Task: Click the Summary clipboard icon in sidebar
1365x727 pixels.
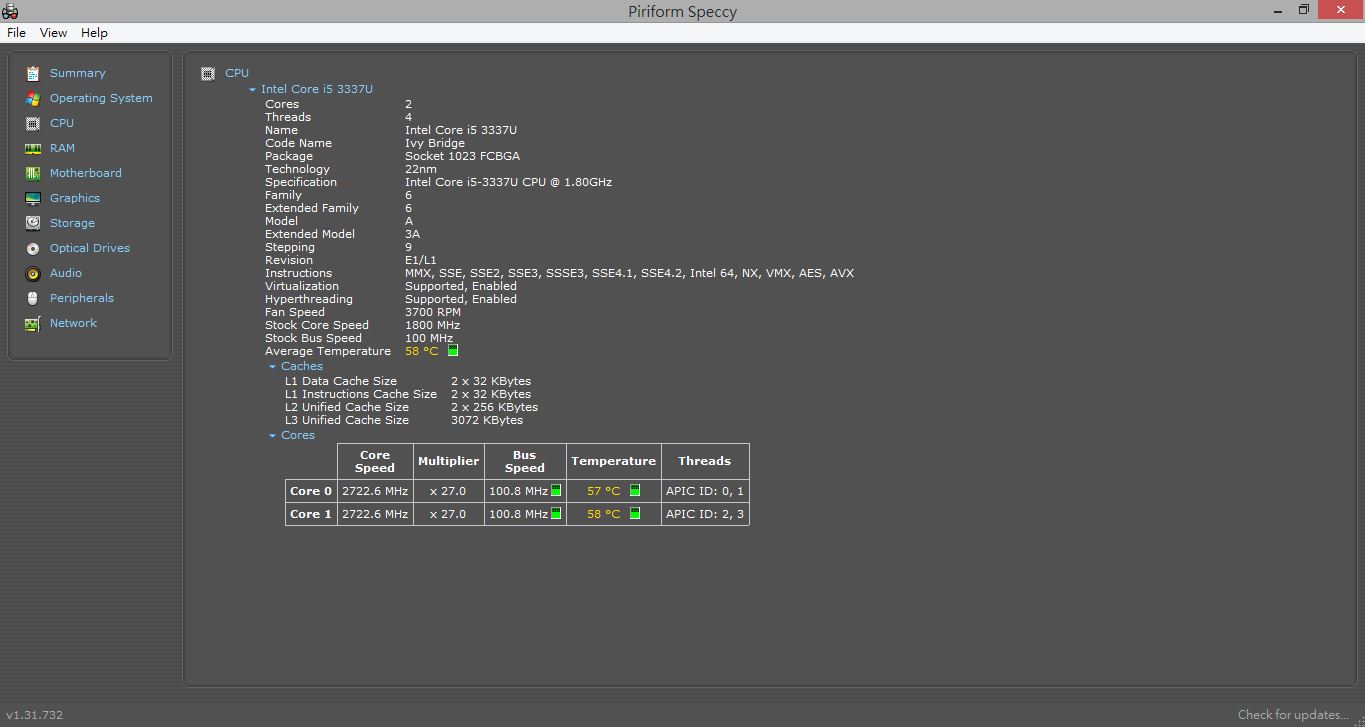Action: (x=33, y=73)
